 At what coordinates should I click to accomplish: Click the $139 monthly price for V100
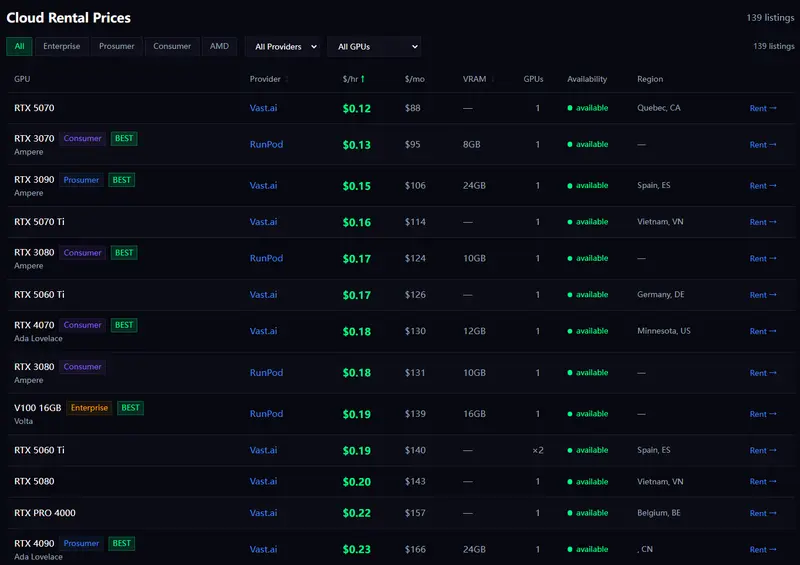pyautogui.click(x=415, y=413)
